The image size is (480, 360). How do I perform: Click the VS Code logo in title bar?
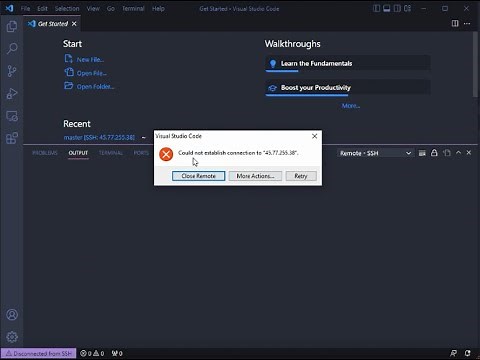click(9, 8)
